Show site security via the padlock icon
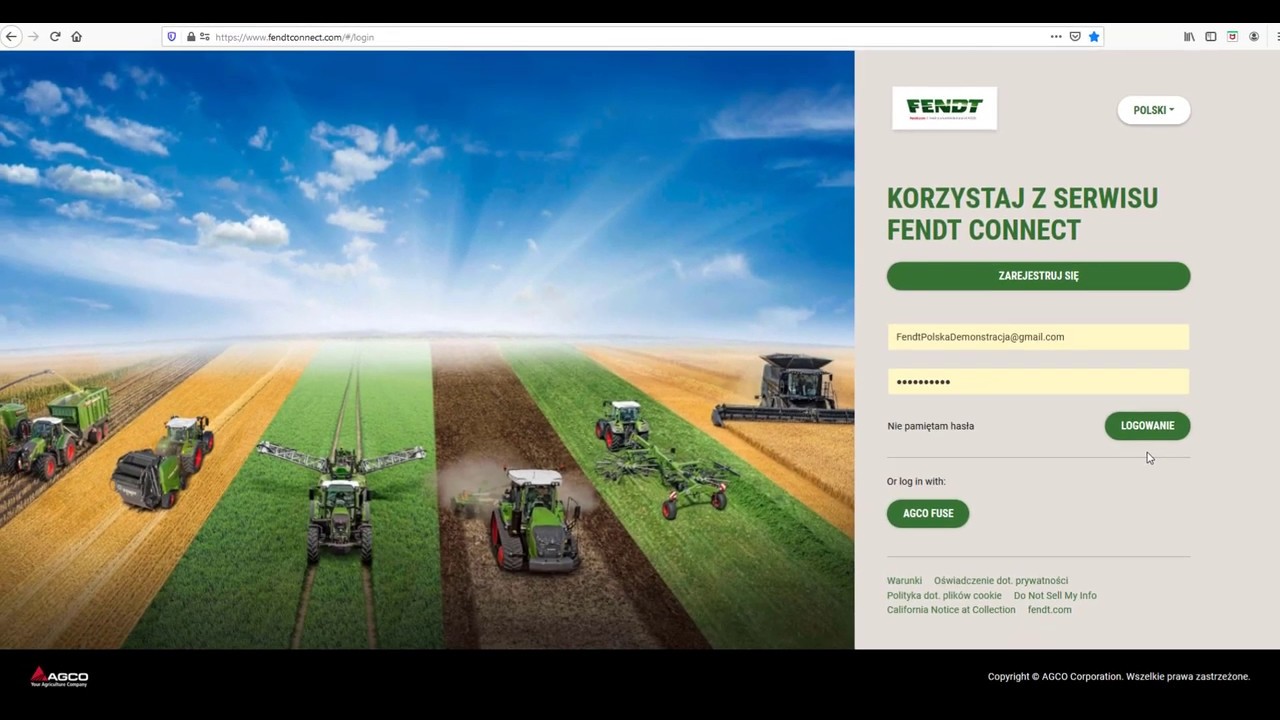The image size is (1280, 720). click(191, 37)
